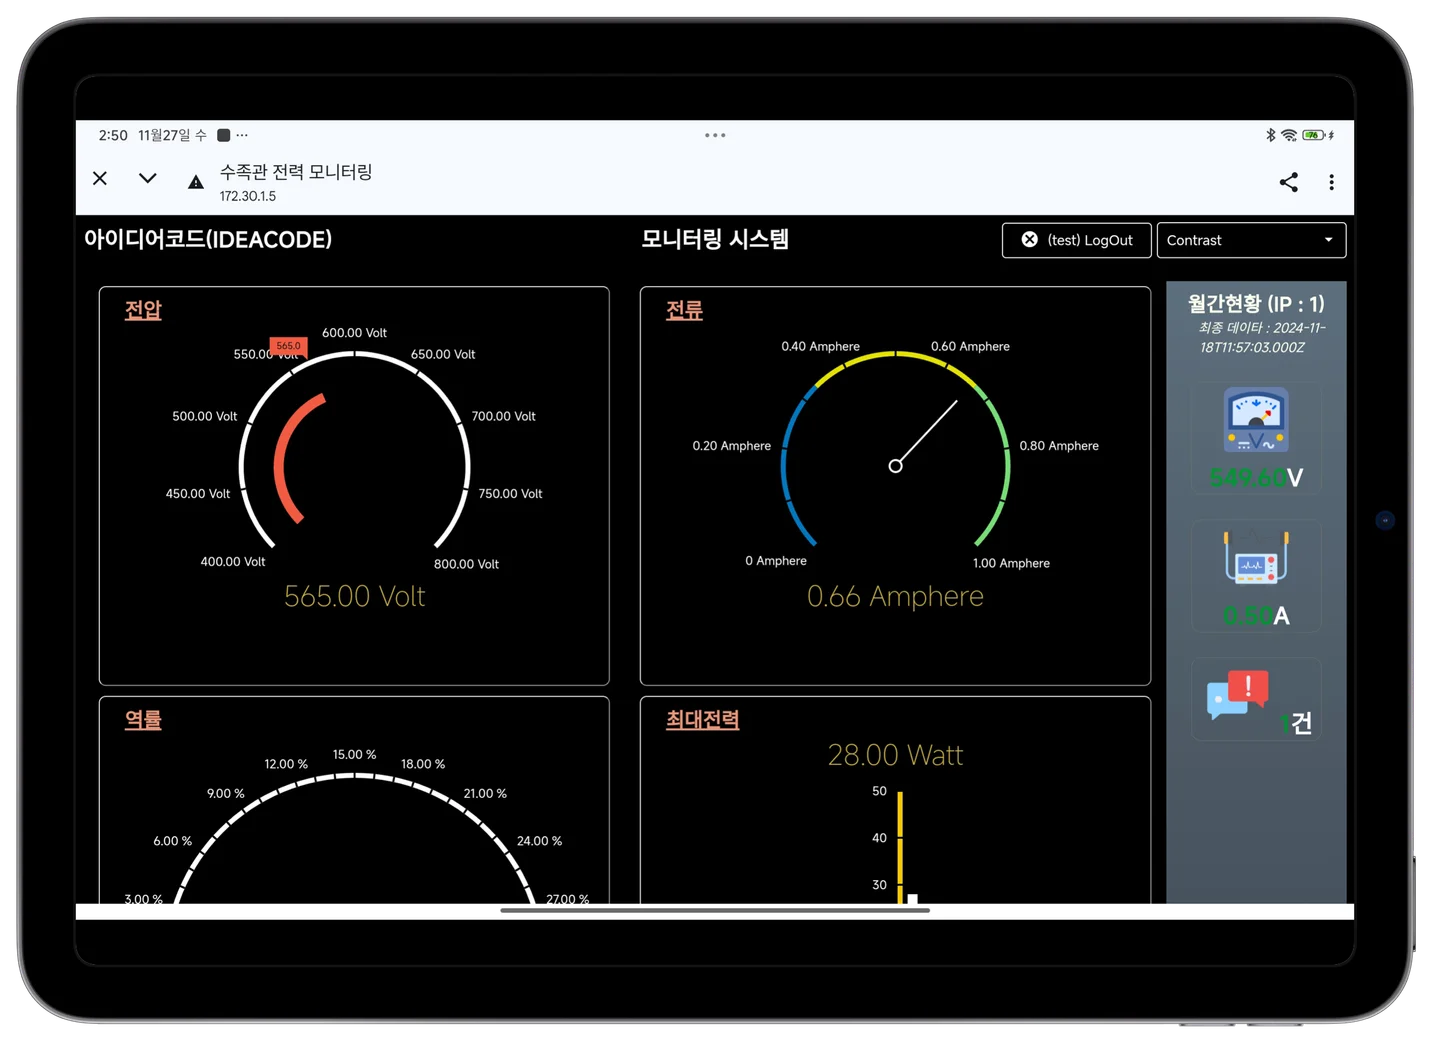The width and height of the screenshot is (1430, 1040).
Task: Click the 565.00 Volt reading
Action: pos(354,596)
